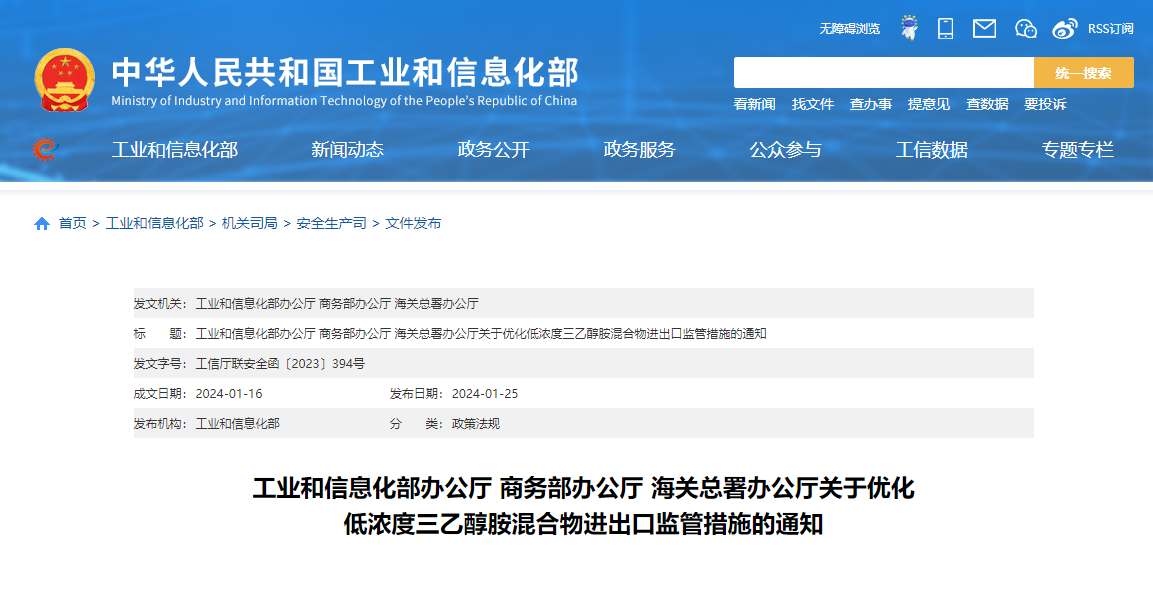Open the mobile version phone icon
The image size is (1153, 600).
(x=946, y=29)
